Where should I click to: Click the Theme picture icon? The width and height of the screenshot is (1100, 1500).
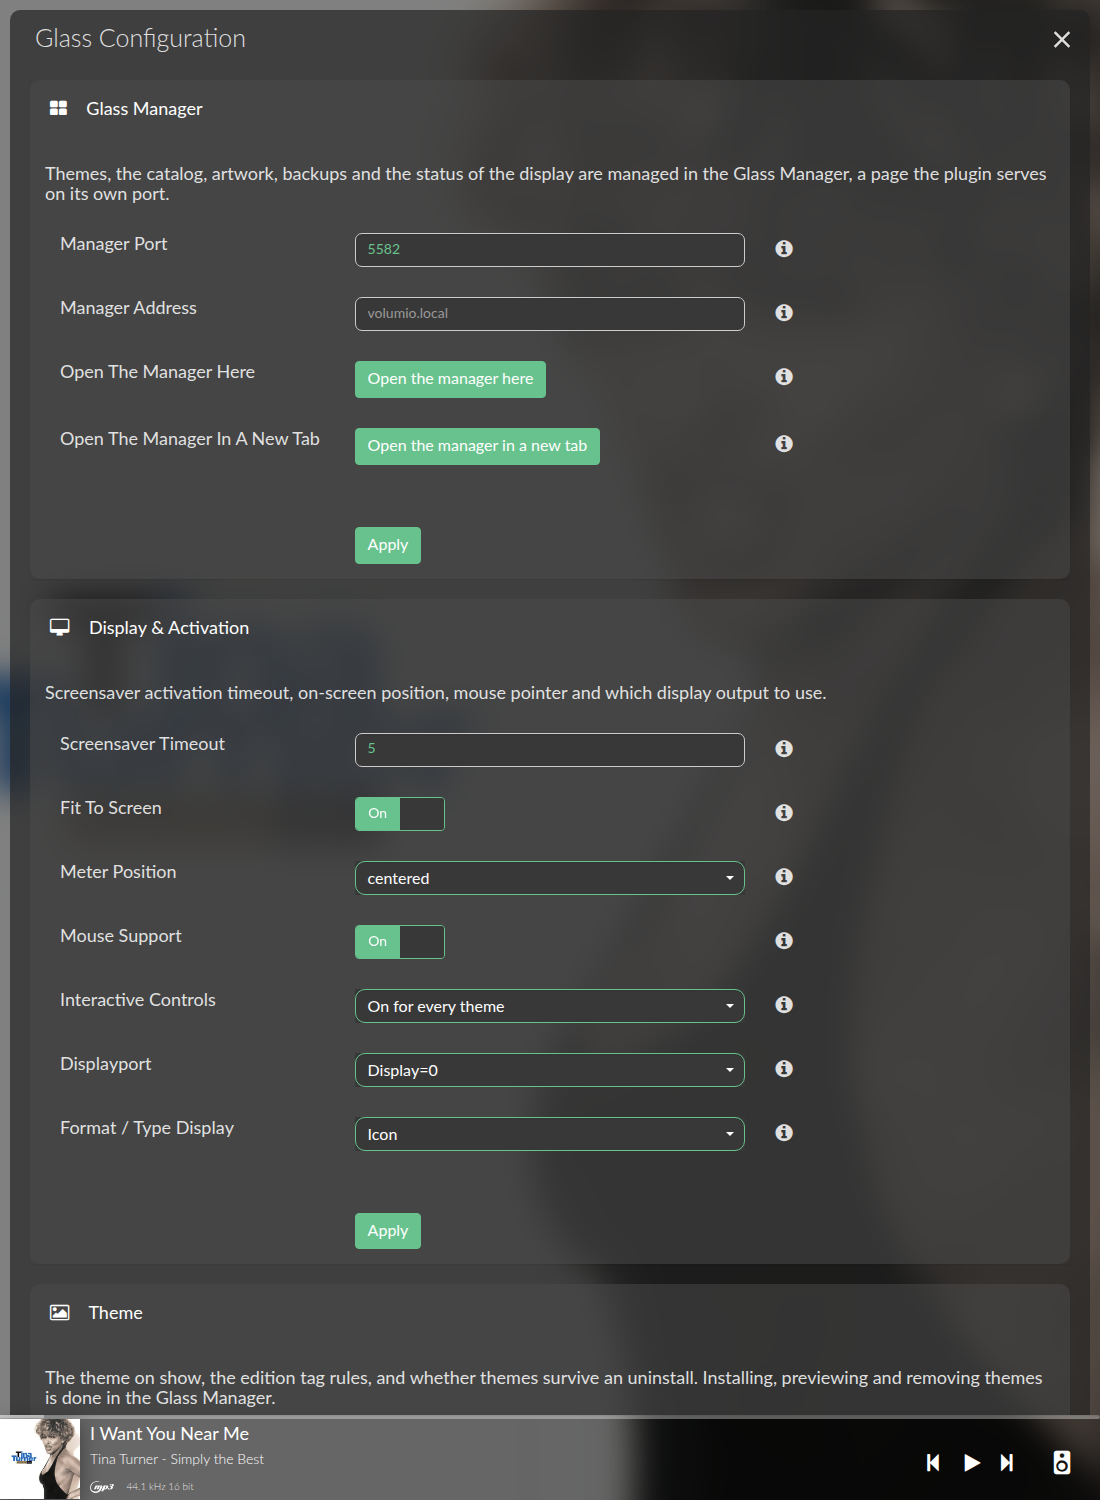point(60,1312)
